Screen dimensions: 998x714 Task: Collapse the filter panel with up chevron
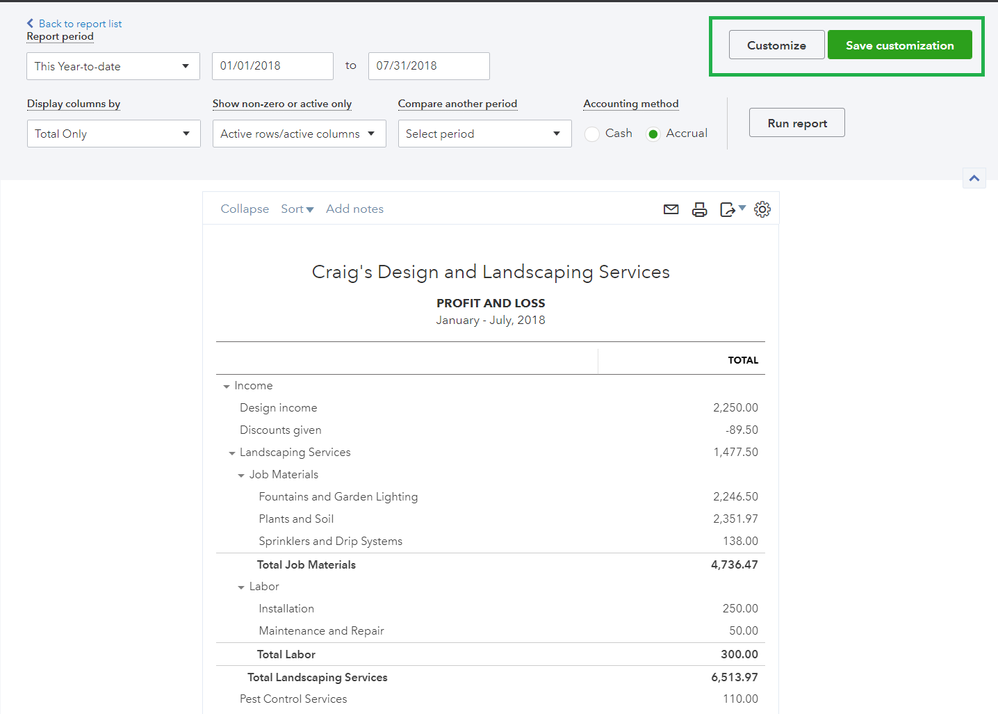tap(974, 177)
